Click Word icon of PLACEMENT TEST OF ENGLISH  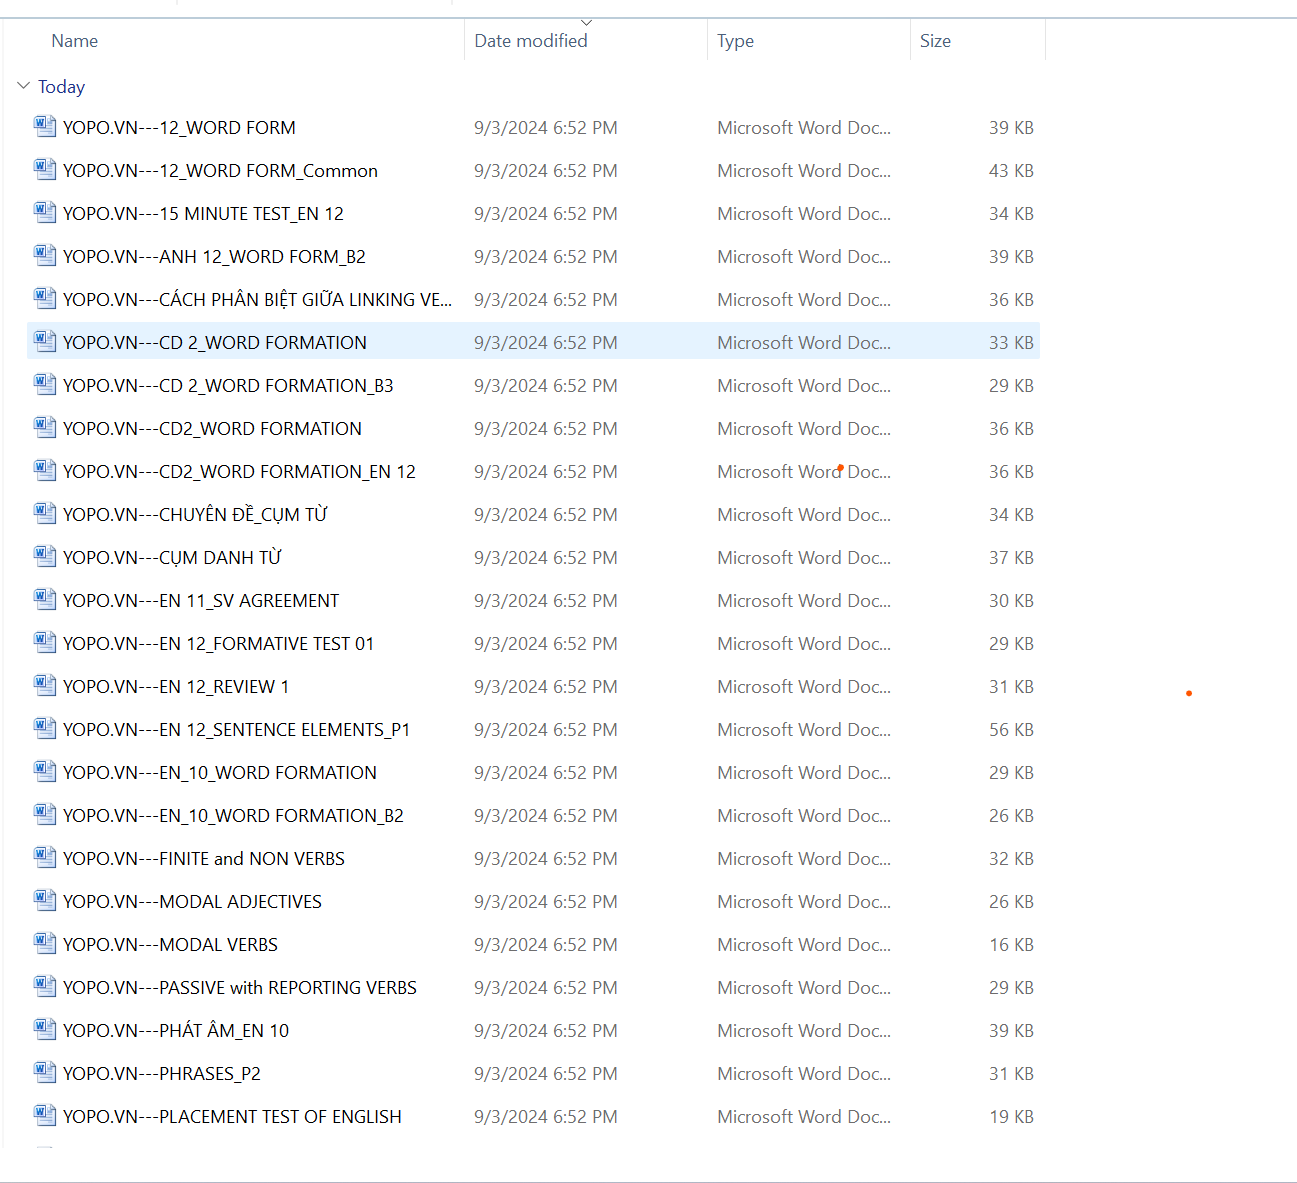tap(45, 1115)
